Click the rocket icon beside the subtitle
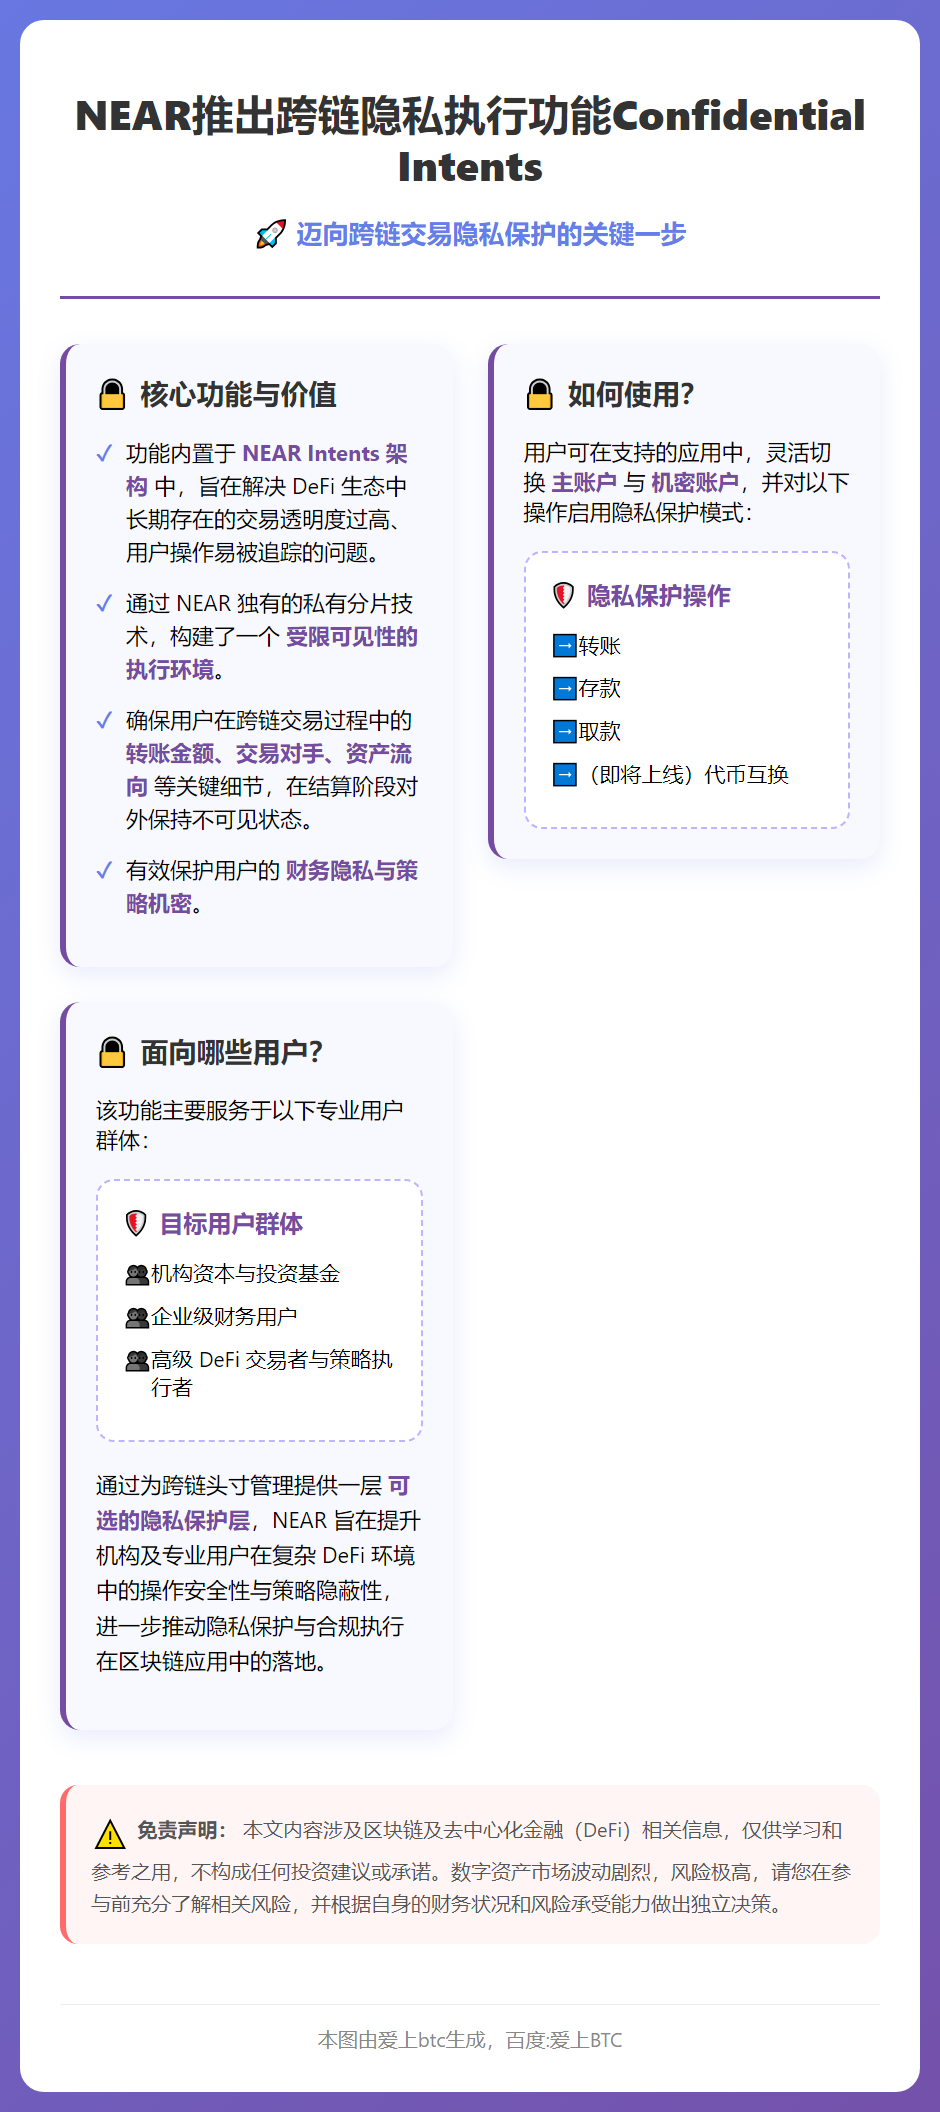Image resolution: width=940 pixels, height=2112 pixels. pyautogui.click(x=270, y=235)
